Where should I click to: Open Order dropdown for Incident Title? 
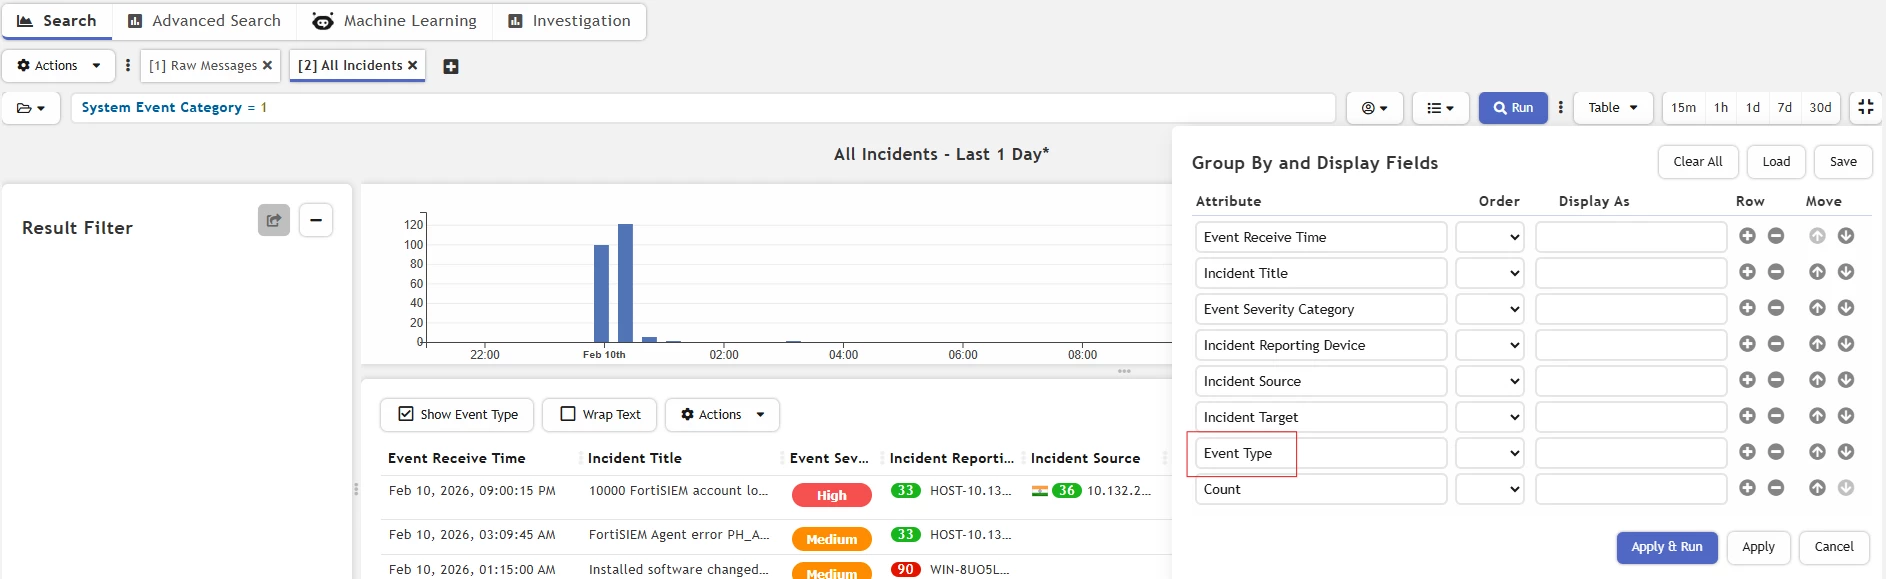point(1489,273)
